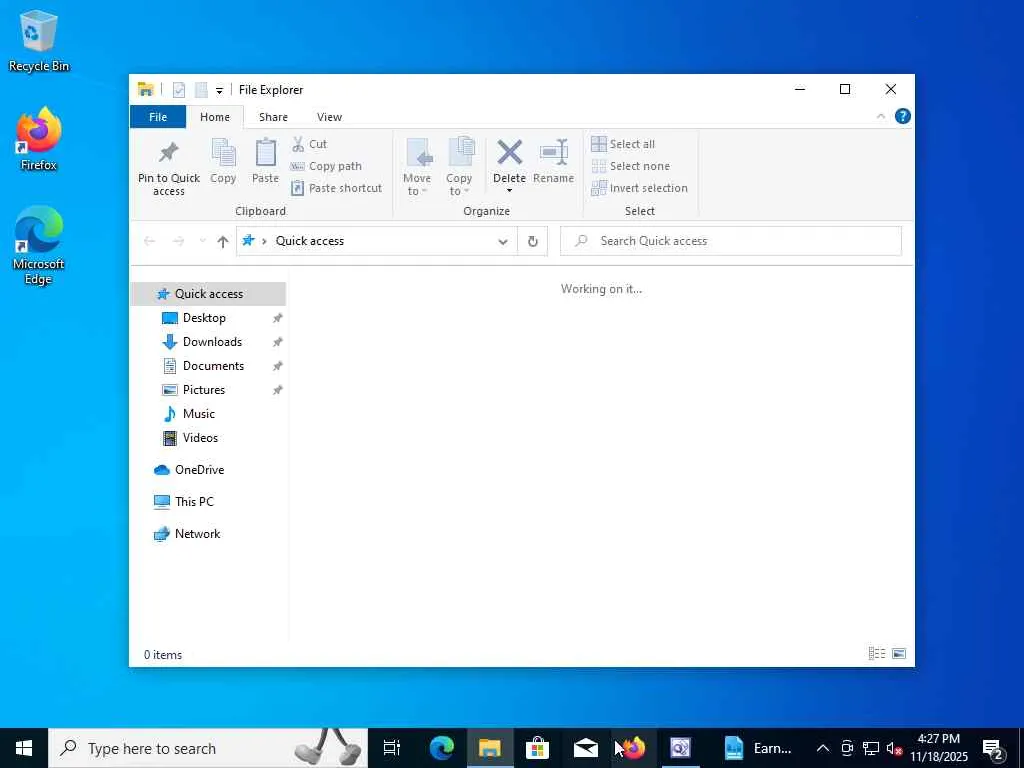Switch to the View tab
This screenshot has width=1024, height=768.
point(329,117)
